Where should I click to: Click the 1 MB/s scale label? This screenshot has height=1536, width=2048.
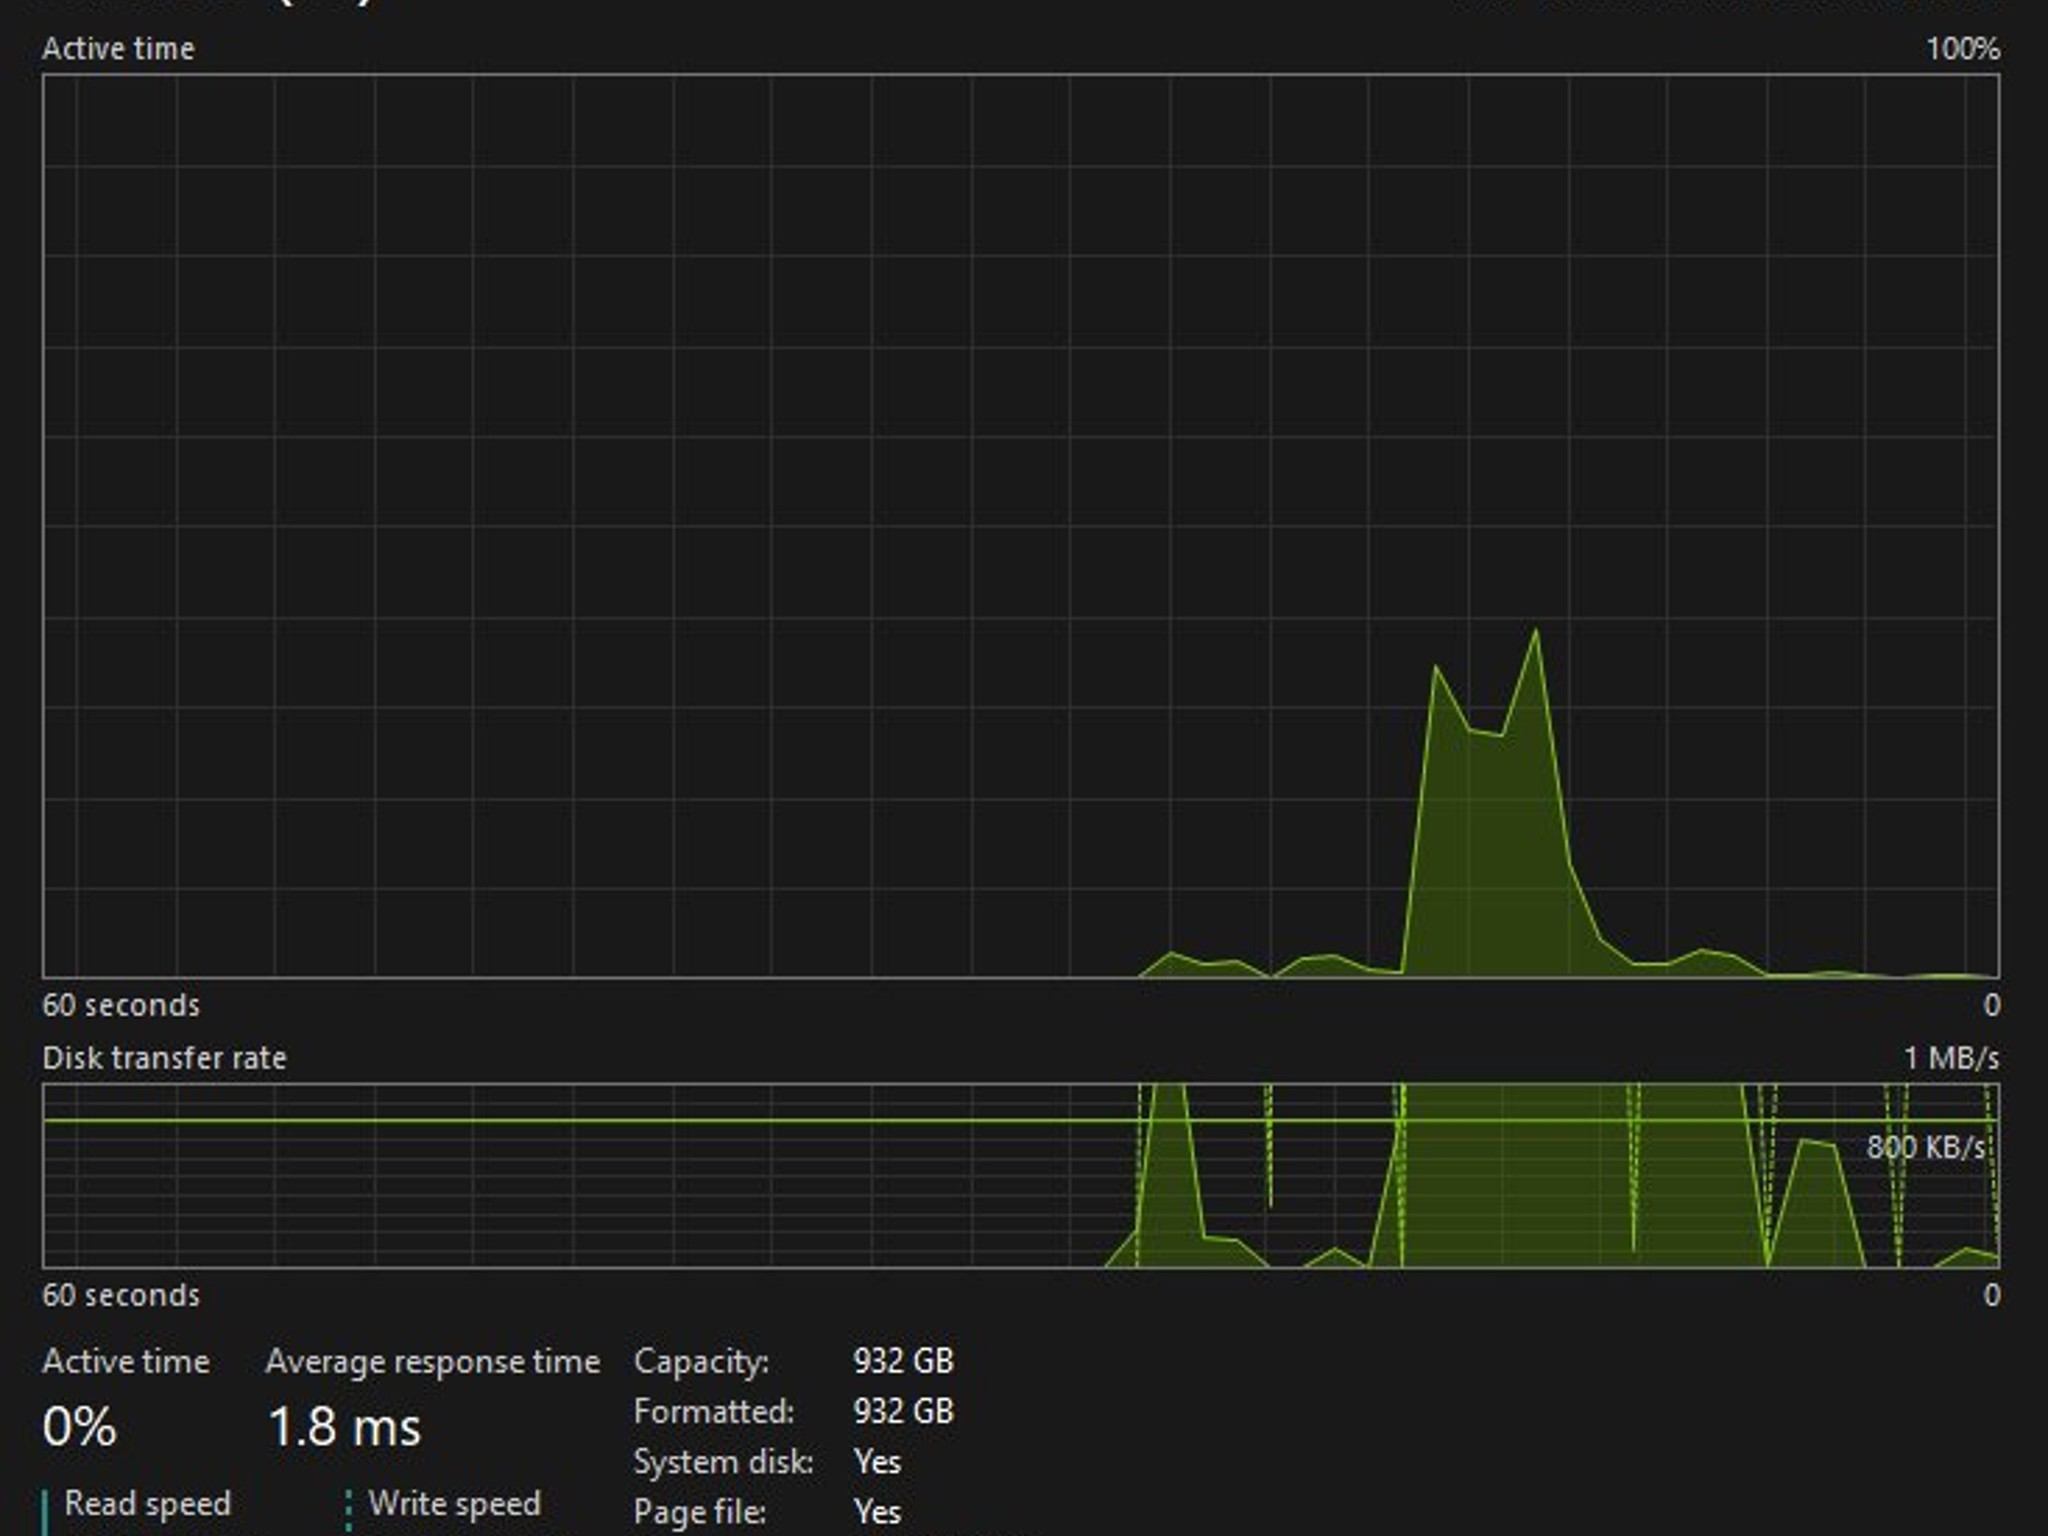[1951, 1058]
